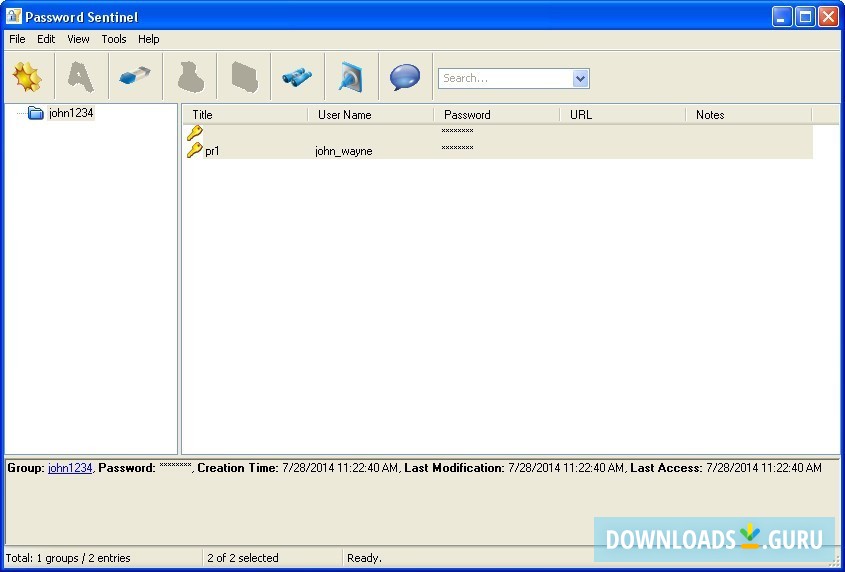Click the yellow starburst New toolbar icon
The width and height of the screenshot is (845, 572).
27,77
